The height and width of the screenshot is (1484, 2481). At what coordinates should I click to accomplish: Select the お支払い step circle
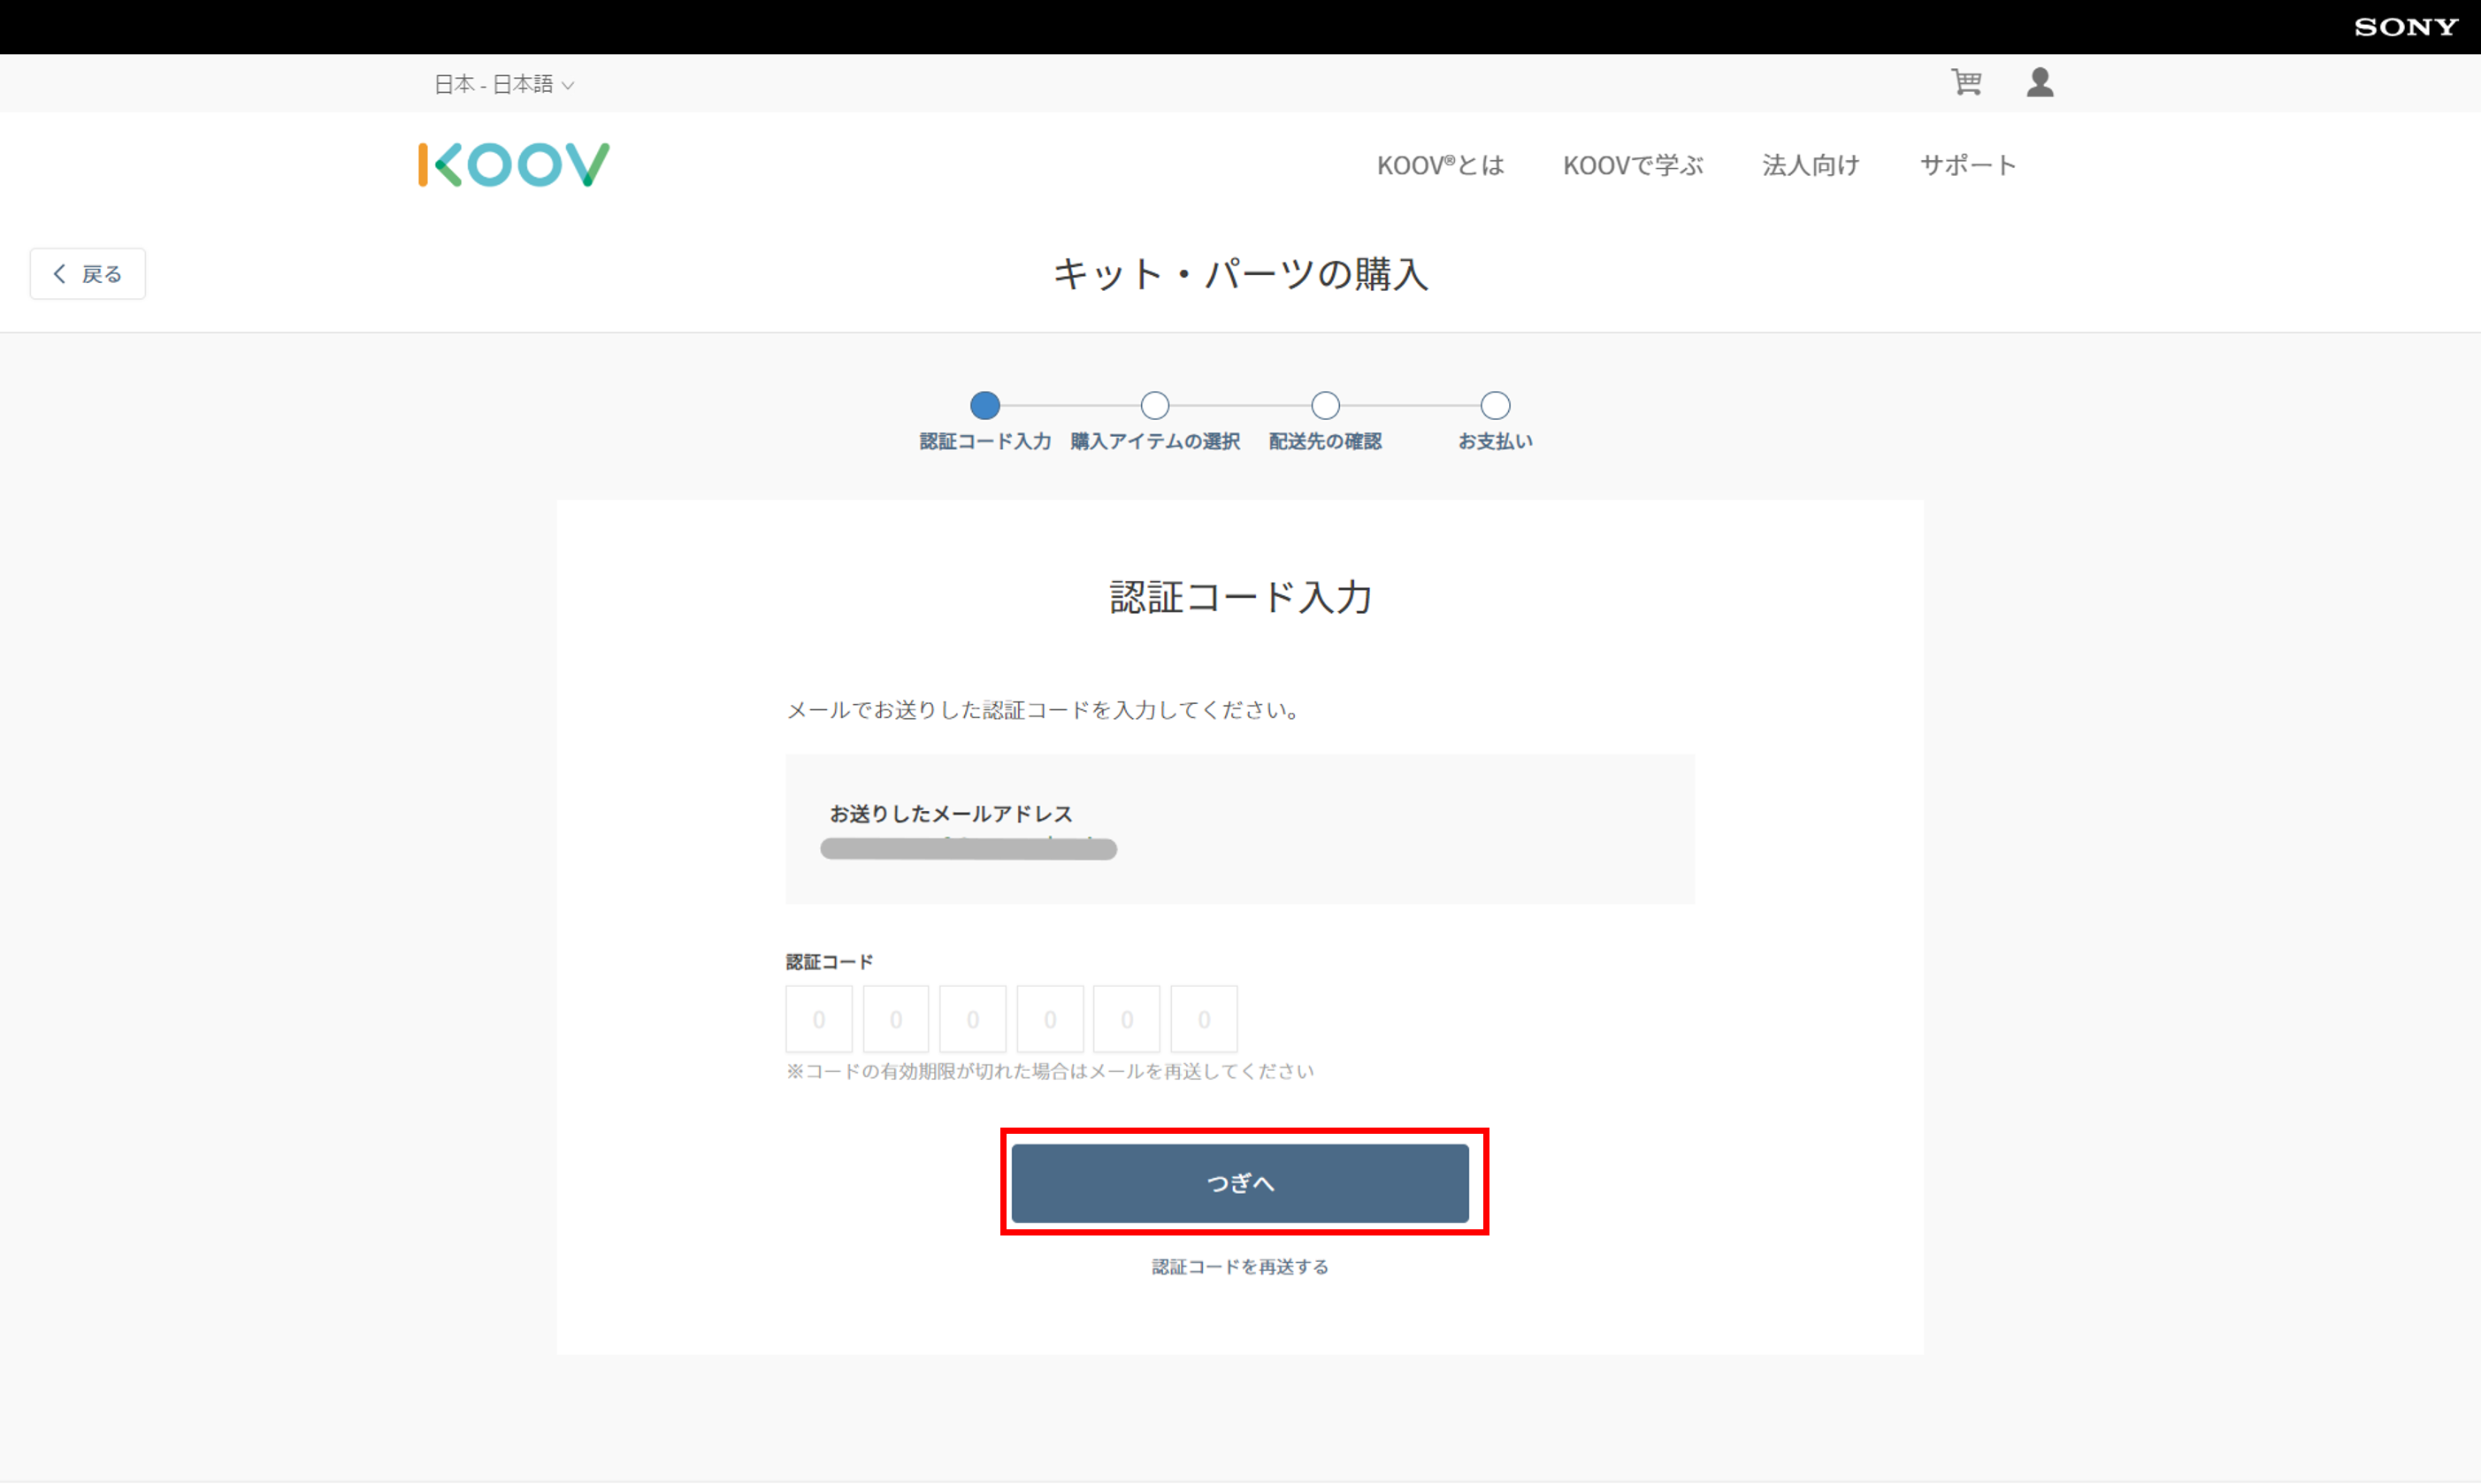1495,405
